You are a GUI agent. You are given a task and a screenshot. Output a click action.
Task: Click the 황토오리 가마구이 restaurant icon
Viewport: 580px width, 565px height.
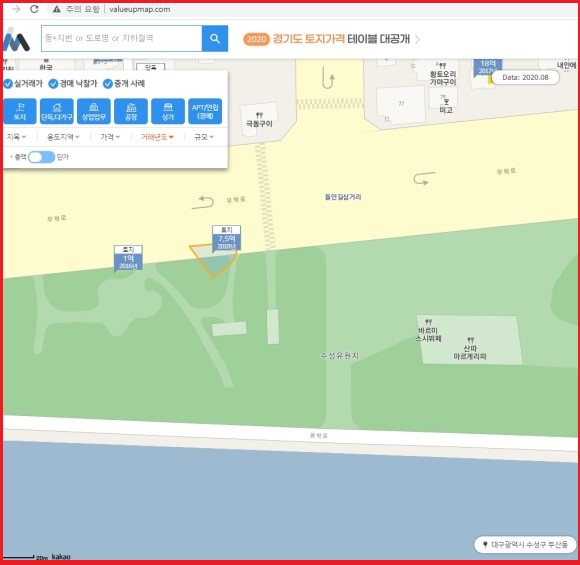[442, 66]
